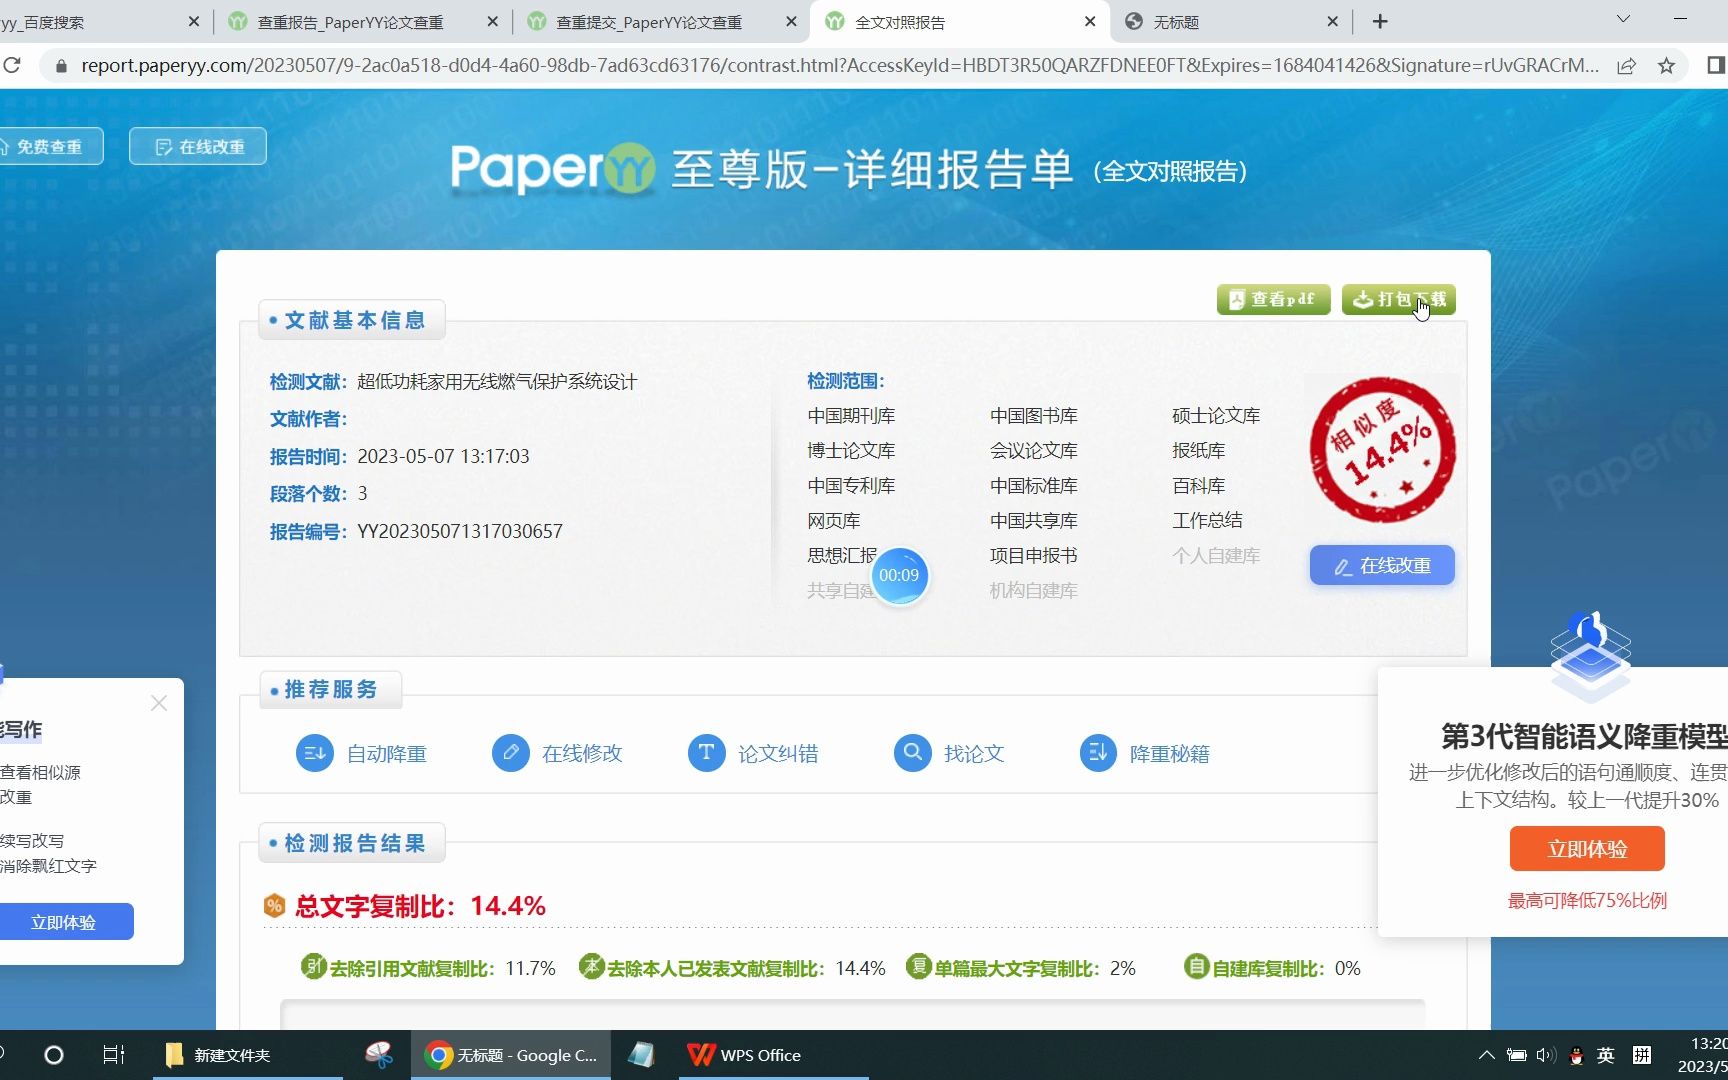Click the 降重秘籍 icon

(1098, 753)
